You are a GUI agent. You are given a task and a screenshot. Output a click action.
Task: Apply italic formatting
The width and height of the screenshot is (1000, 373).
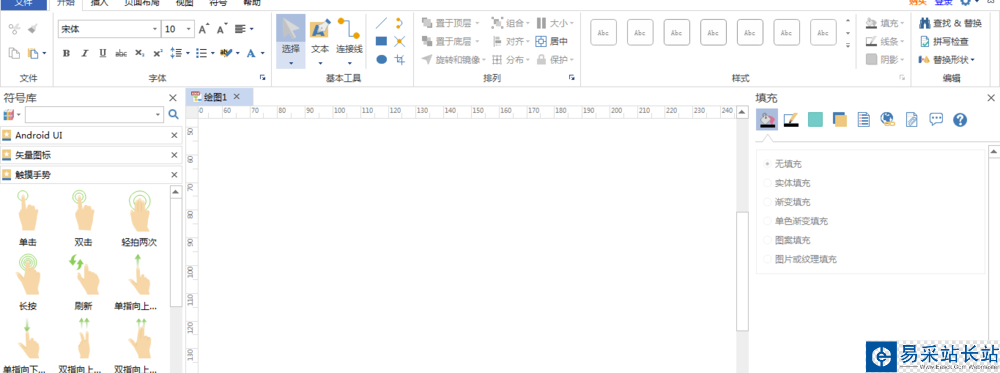pos(84,54)
